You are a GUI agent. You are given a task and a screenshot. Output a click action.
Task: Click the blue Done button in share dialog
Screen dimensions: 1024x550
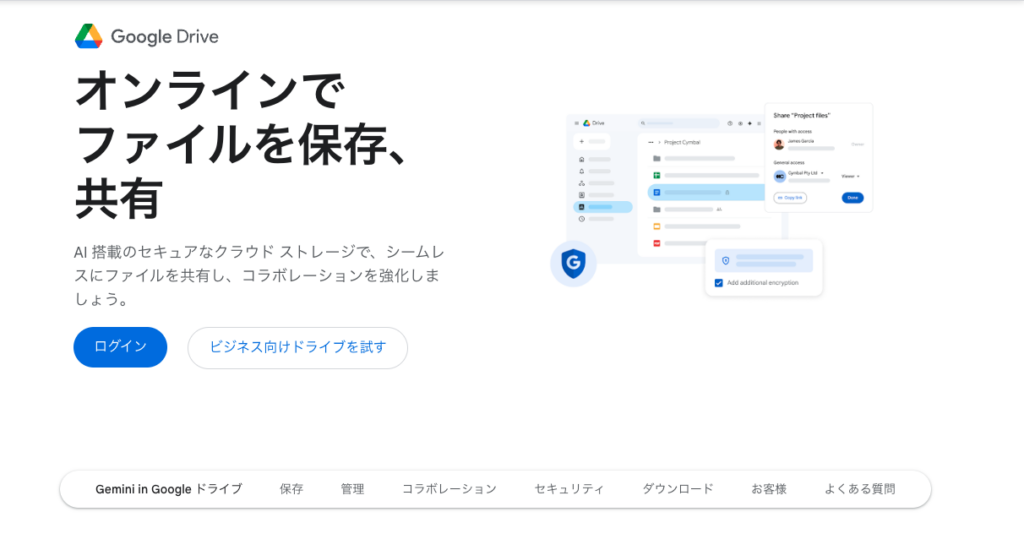(x=852, y=198)
